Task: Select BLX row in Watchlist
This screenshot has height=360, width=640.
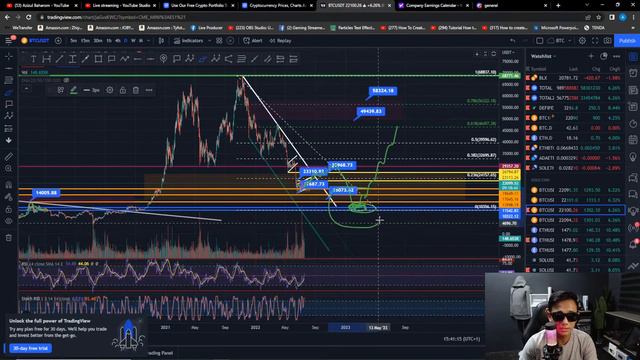Action: click(x=575, y=78)
